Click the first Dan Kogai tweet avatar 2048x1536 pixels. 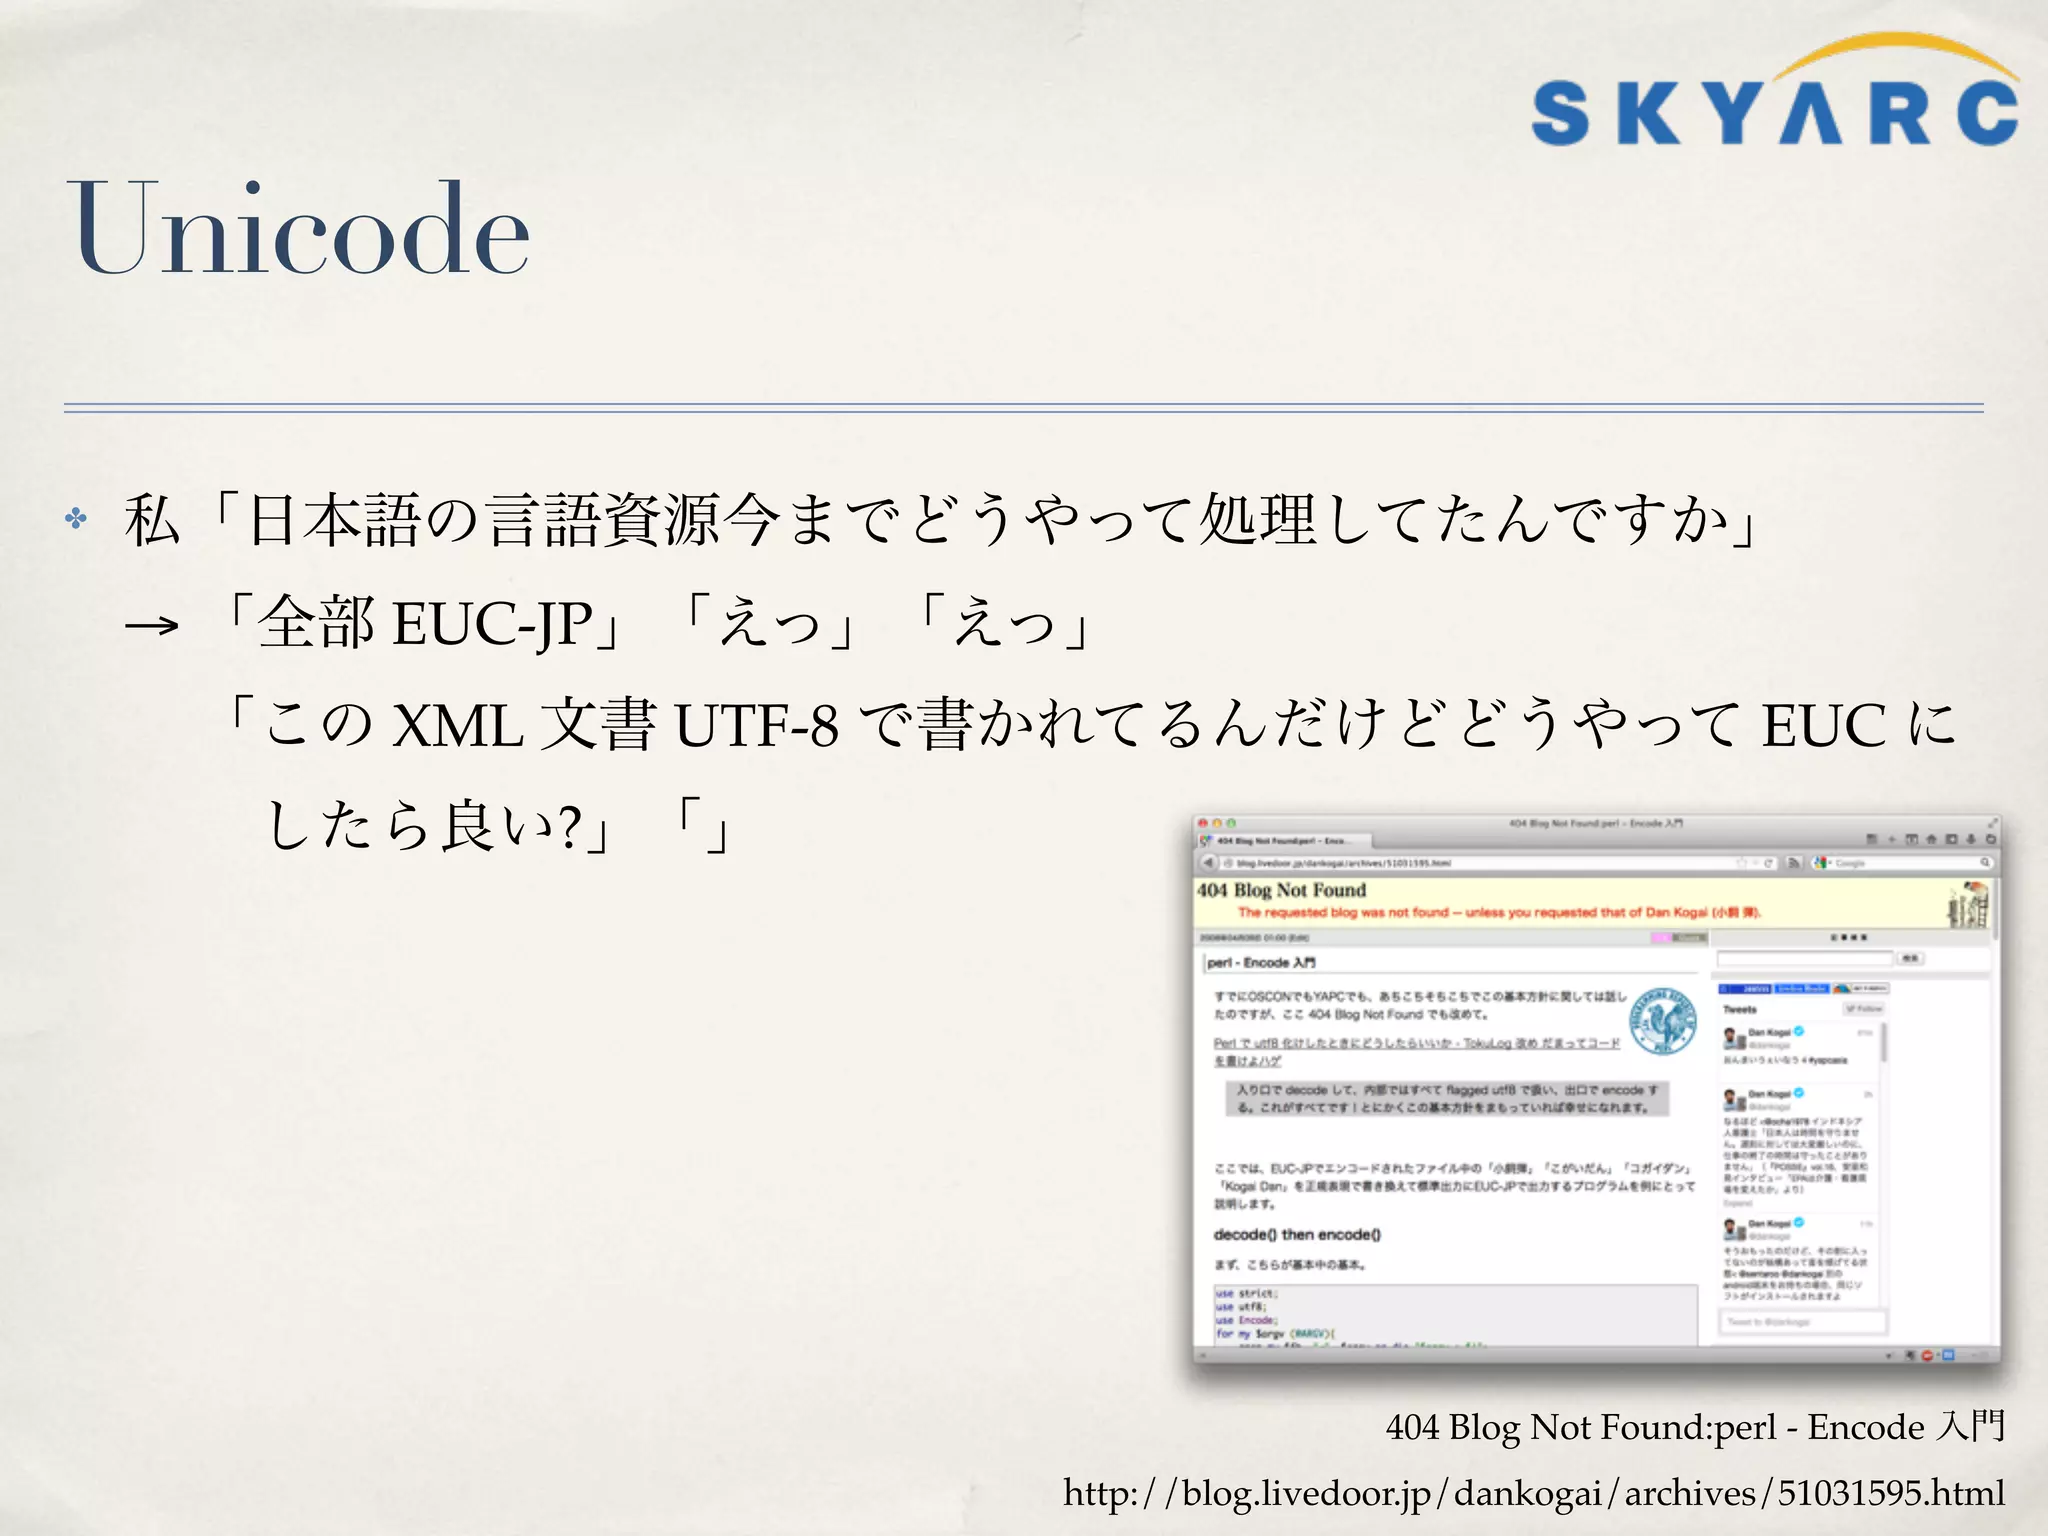[1734, 1038]
